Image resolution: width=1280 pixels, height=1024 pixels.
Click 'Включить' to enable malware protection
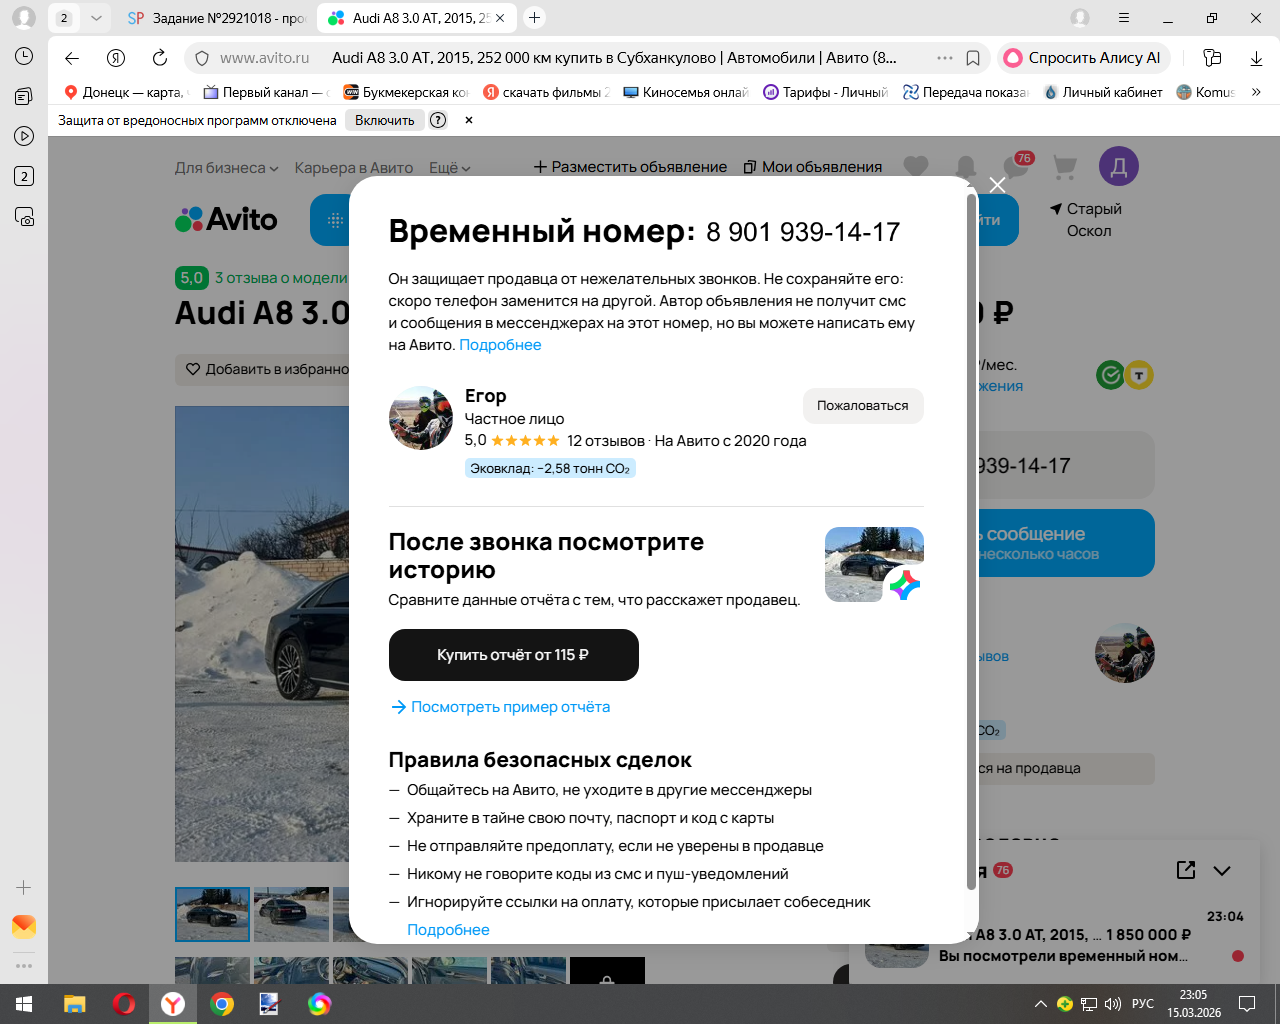coord(384,120)
